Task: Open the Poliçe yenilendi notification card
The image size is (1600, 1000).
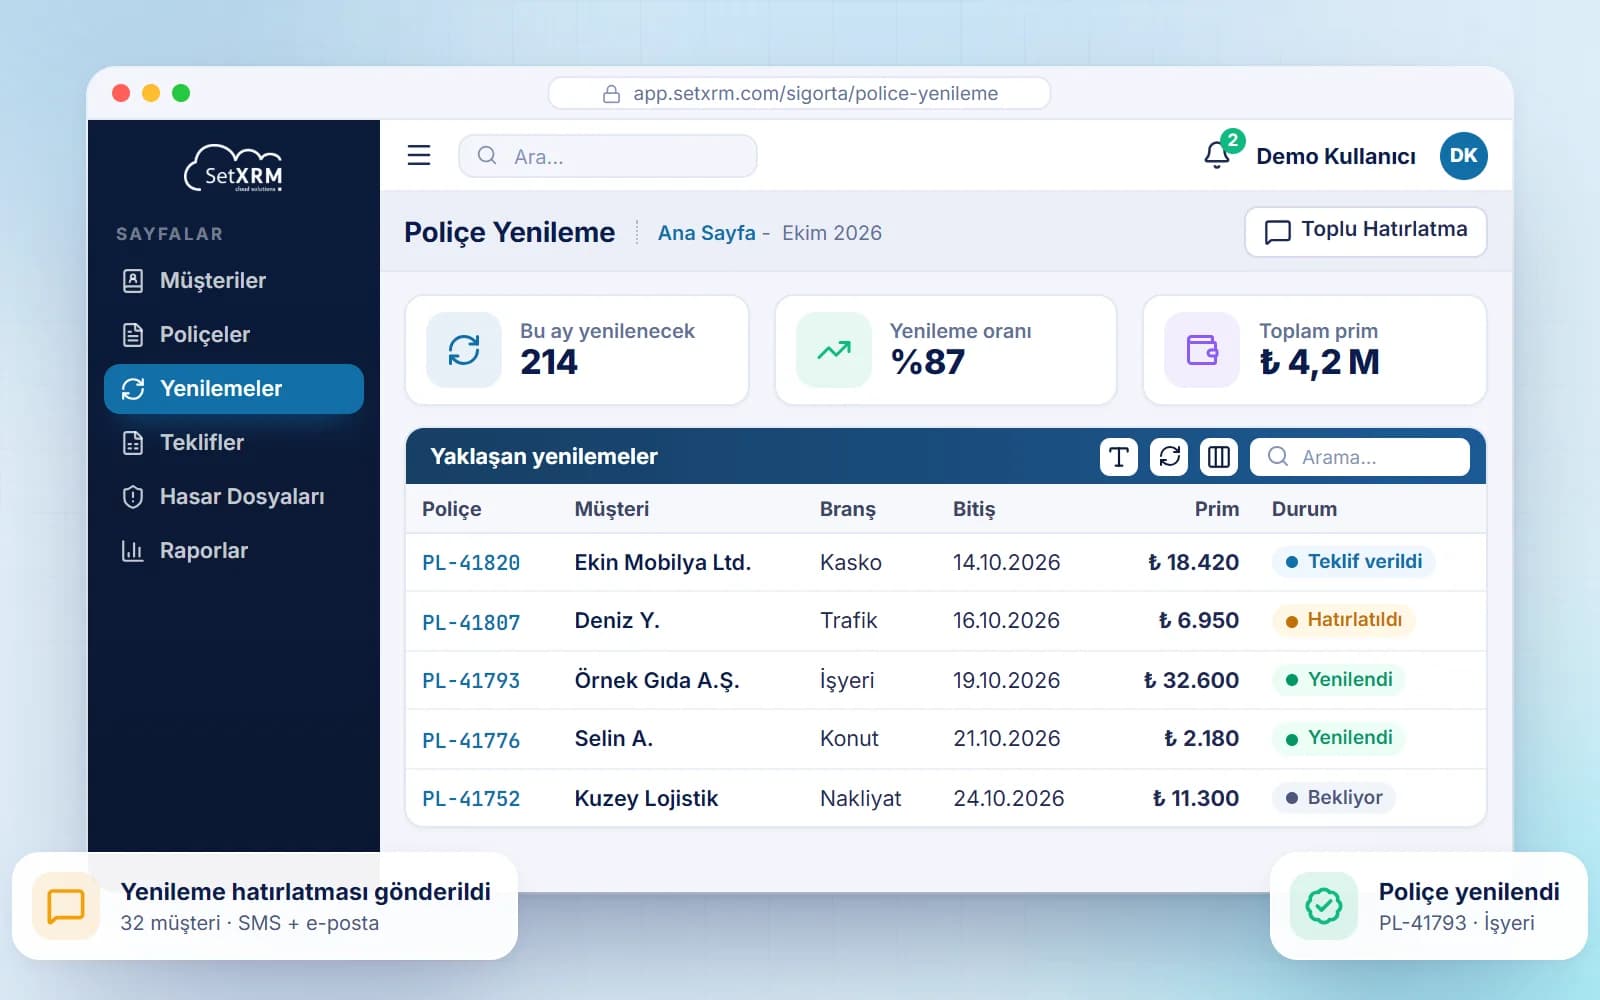Action: point(1429,906)
